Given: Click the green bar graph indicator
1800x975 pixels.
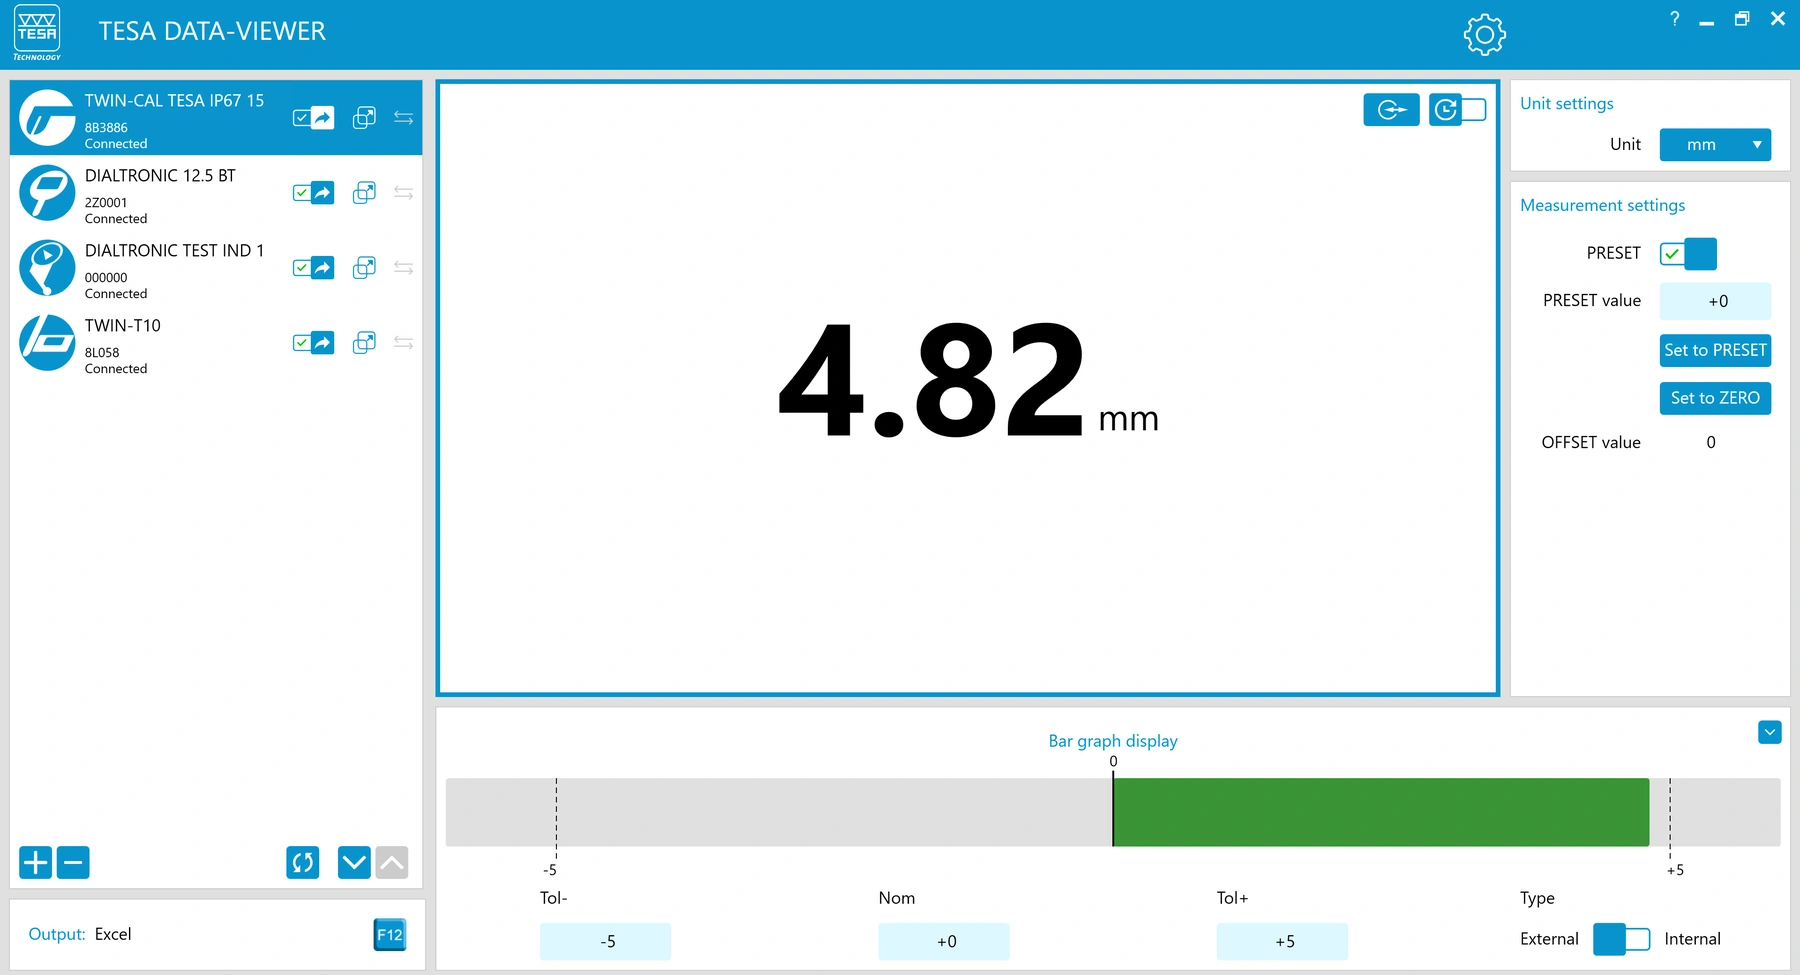Looking at the screenshot, I should pos(1381,812).
